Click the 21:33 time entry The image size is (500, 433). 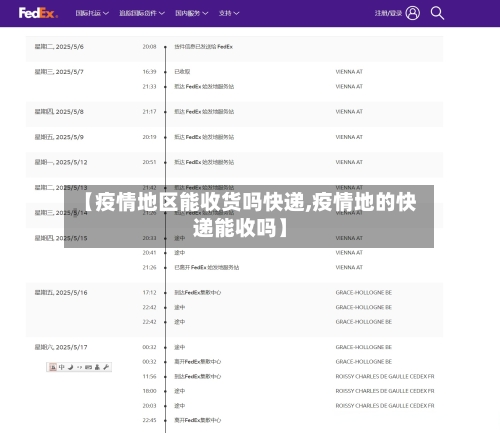tap(149, 87)
